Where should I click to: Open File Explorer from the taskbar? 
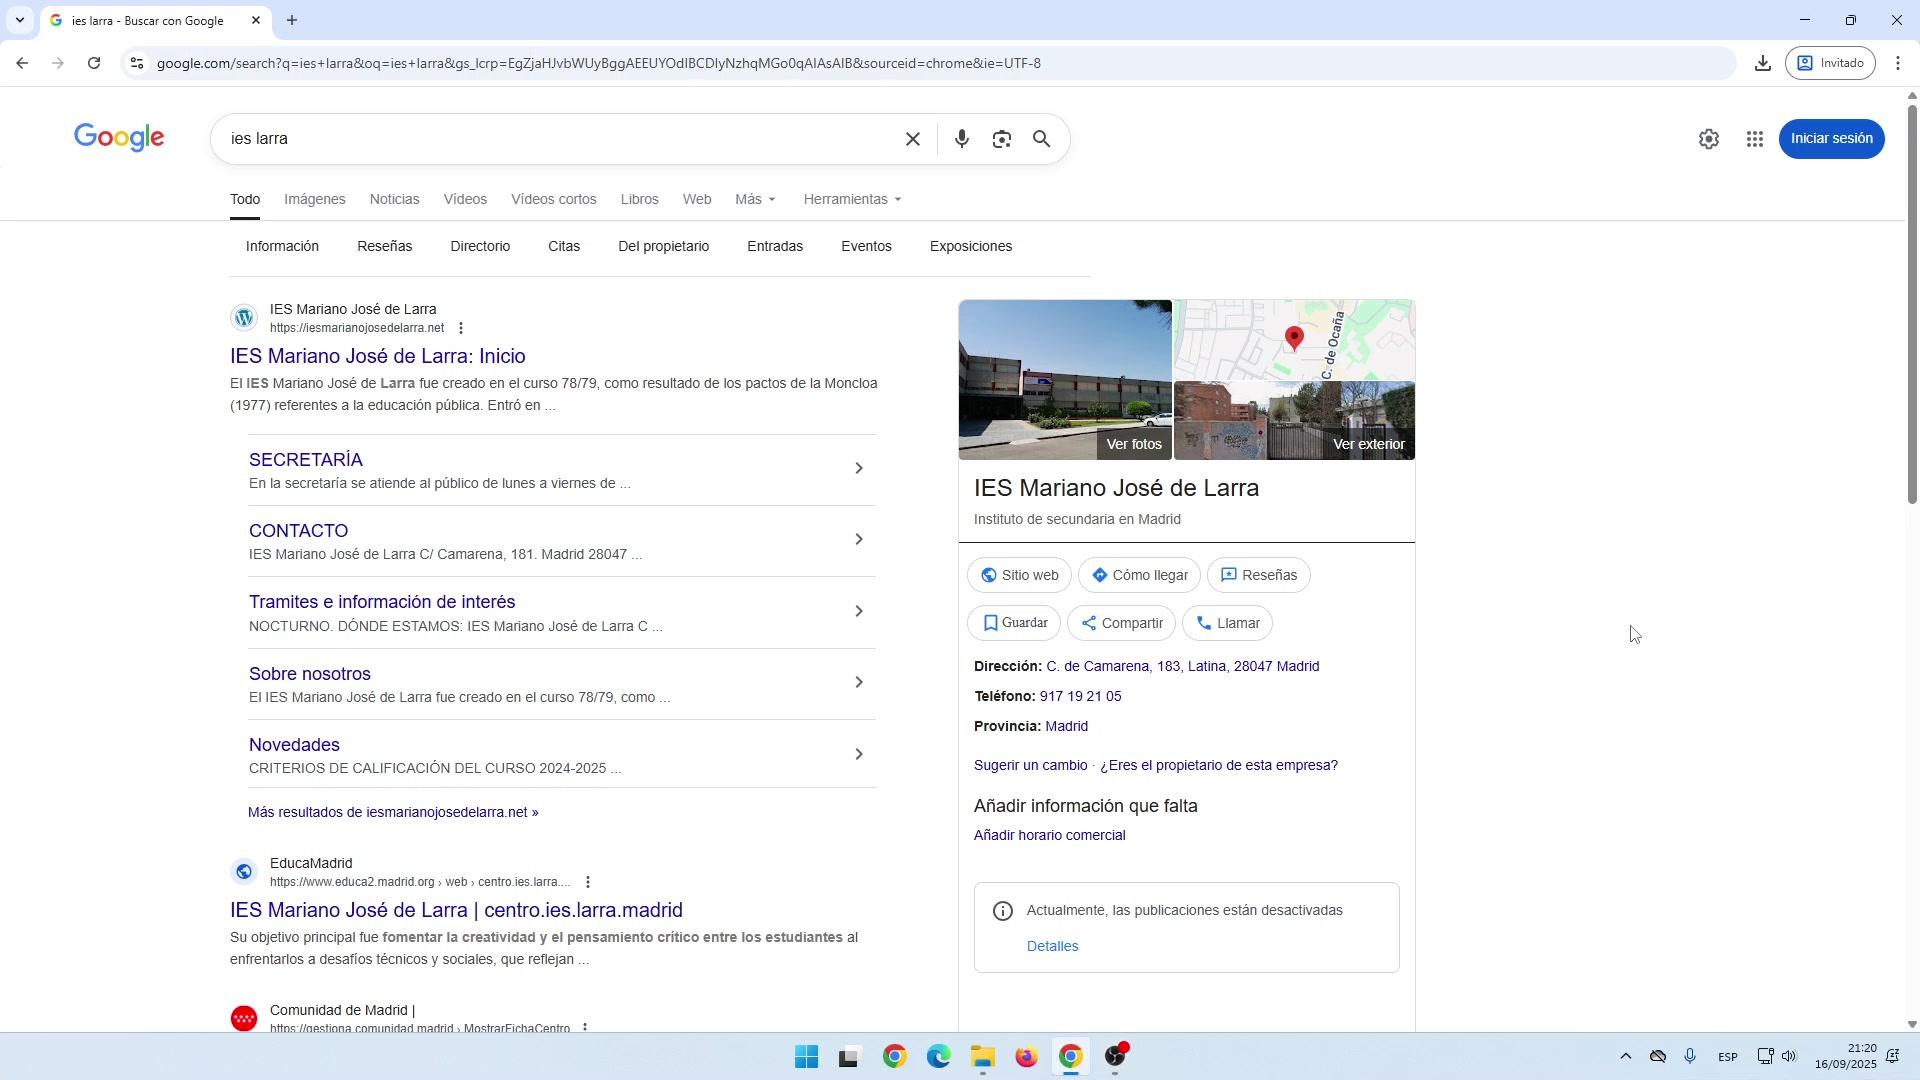pos(982,1057)
